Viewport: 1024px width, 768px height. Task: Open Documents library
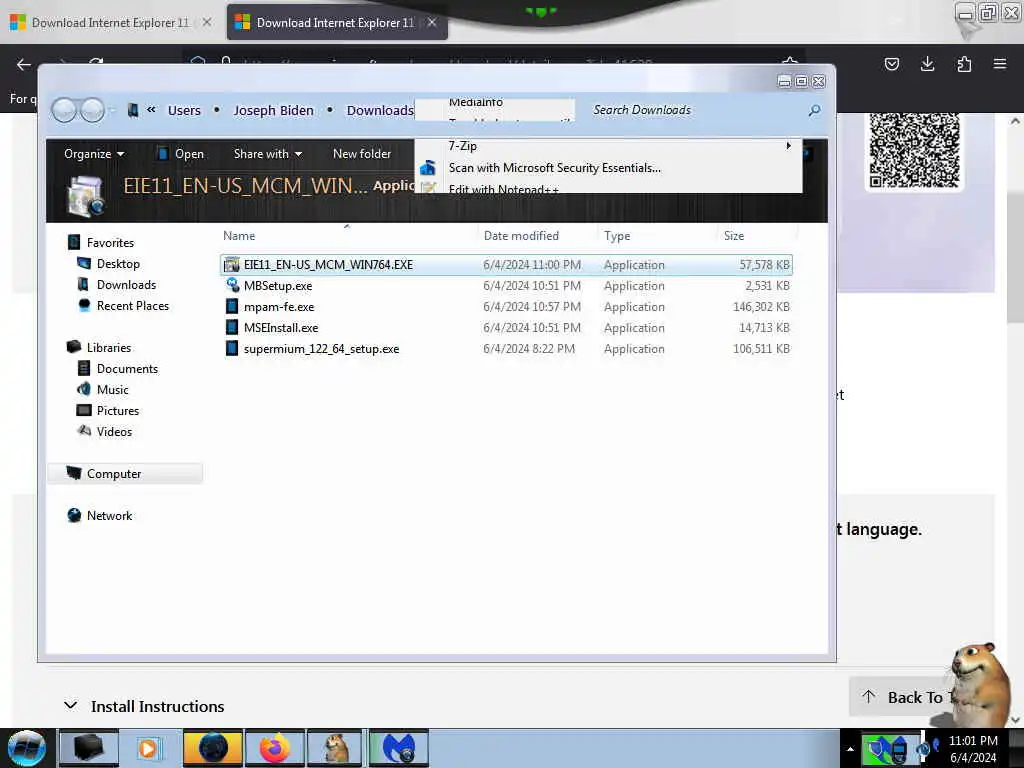[x=127, y=368]
